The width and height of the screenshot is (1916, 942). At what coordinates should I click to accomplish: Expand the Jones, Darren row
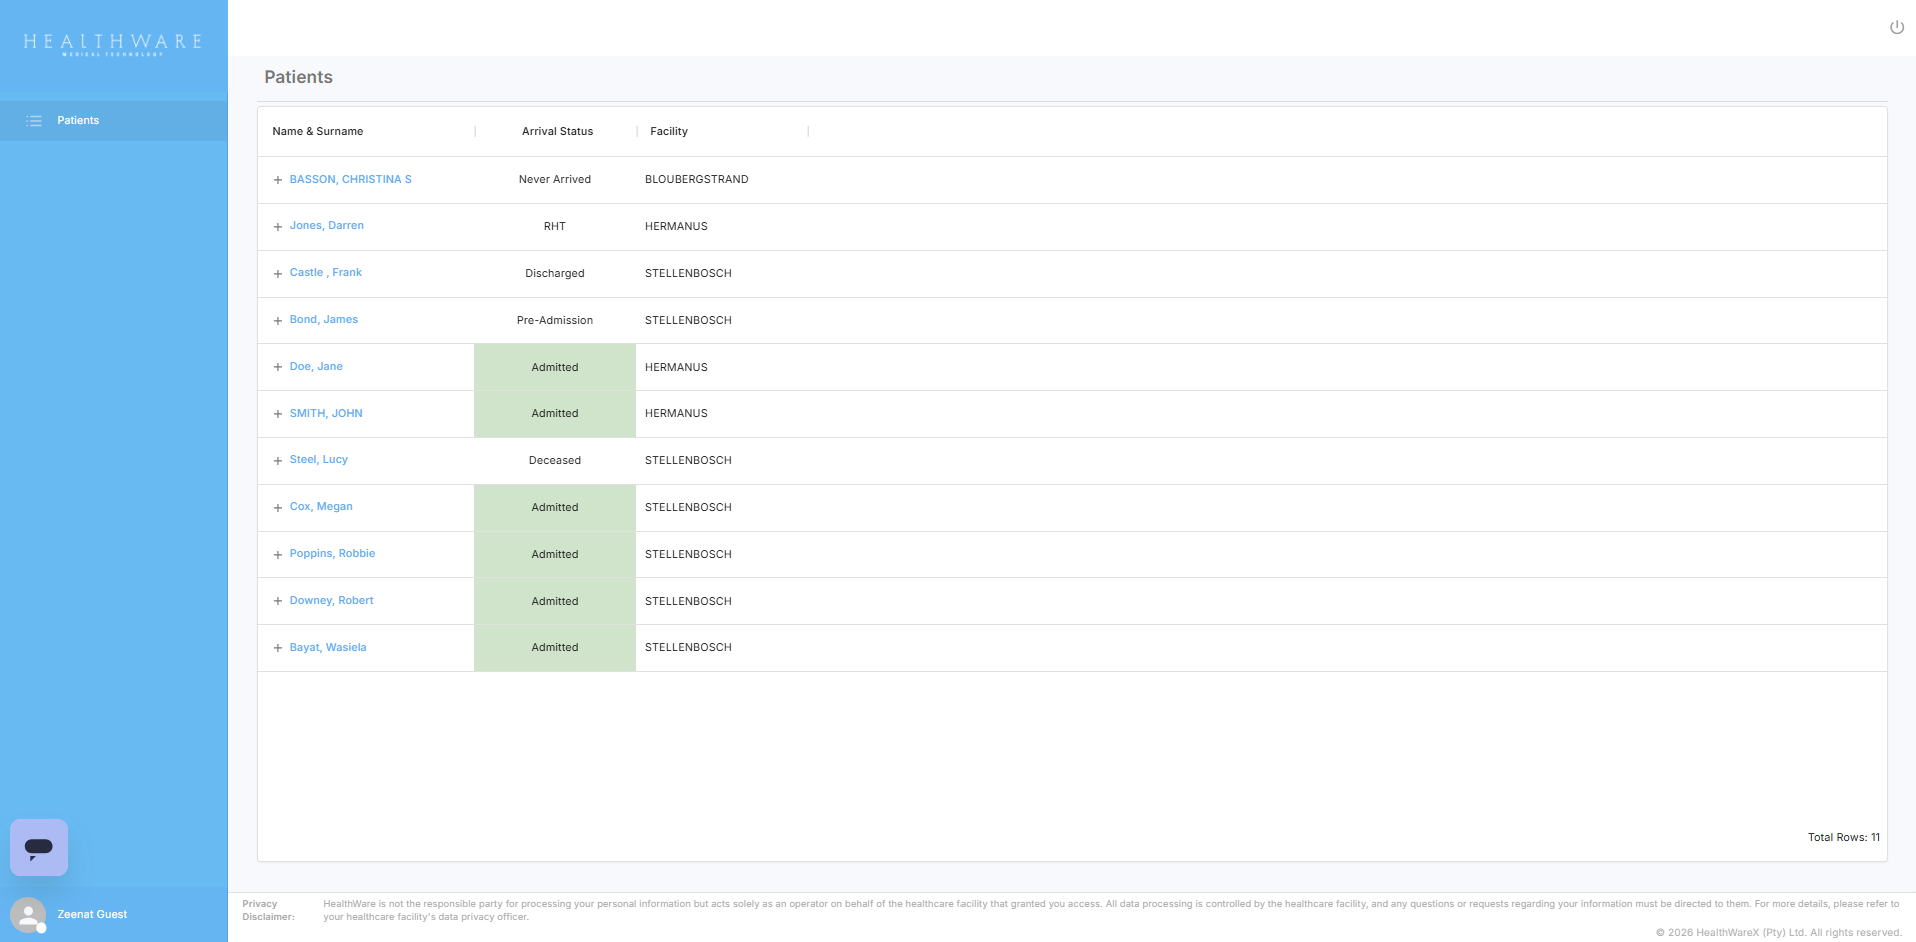coord(278,227)
